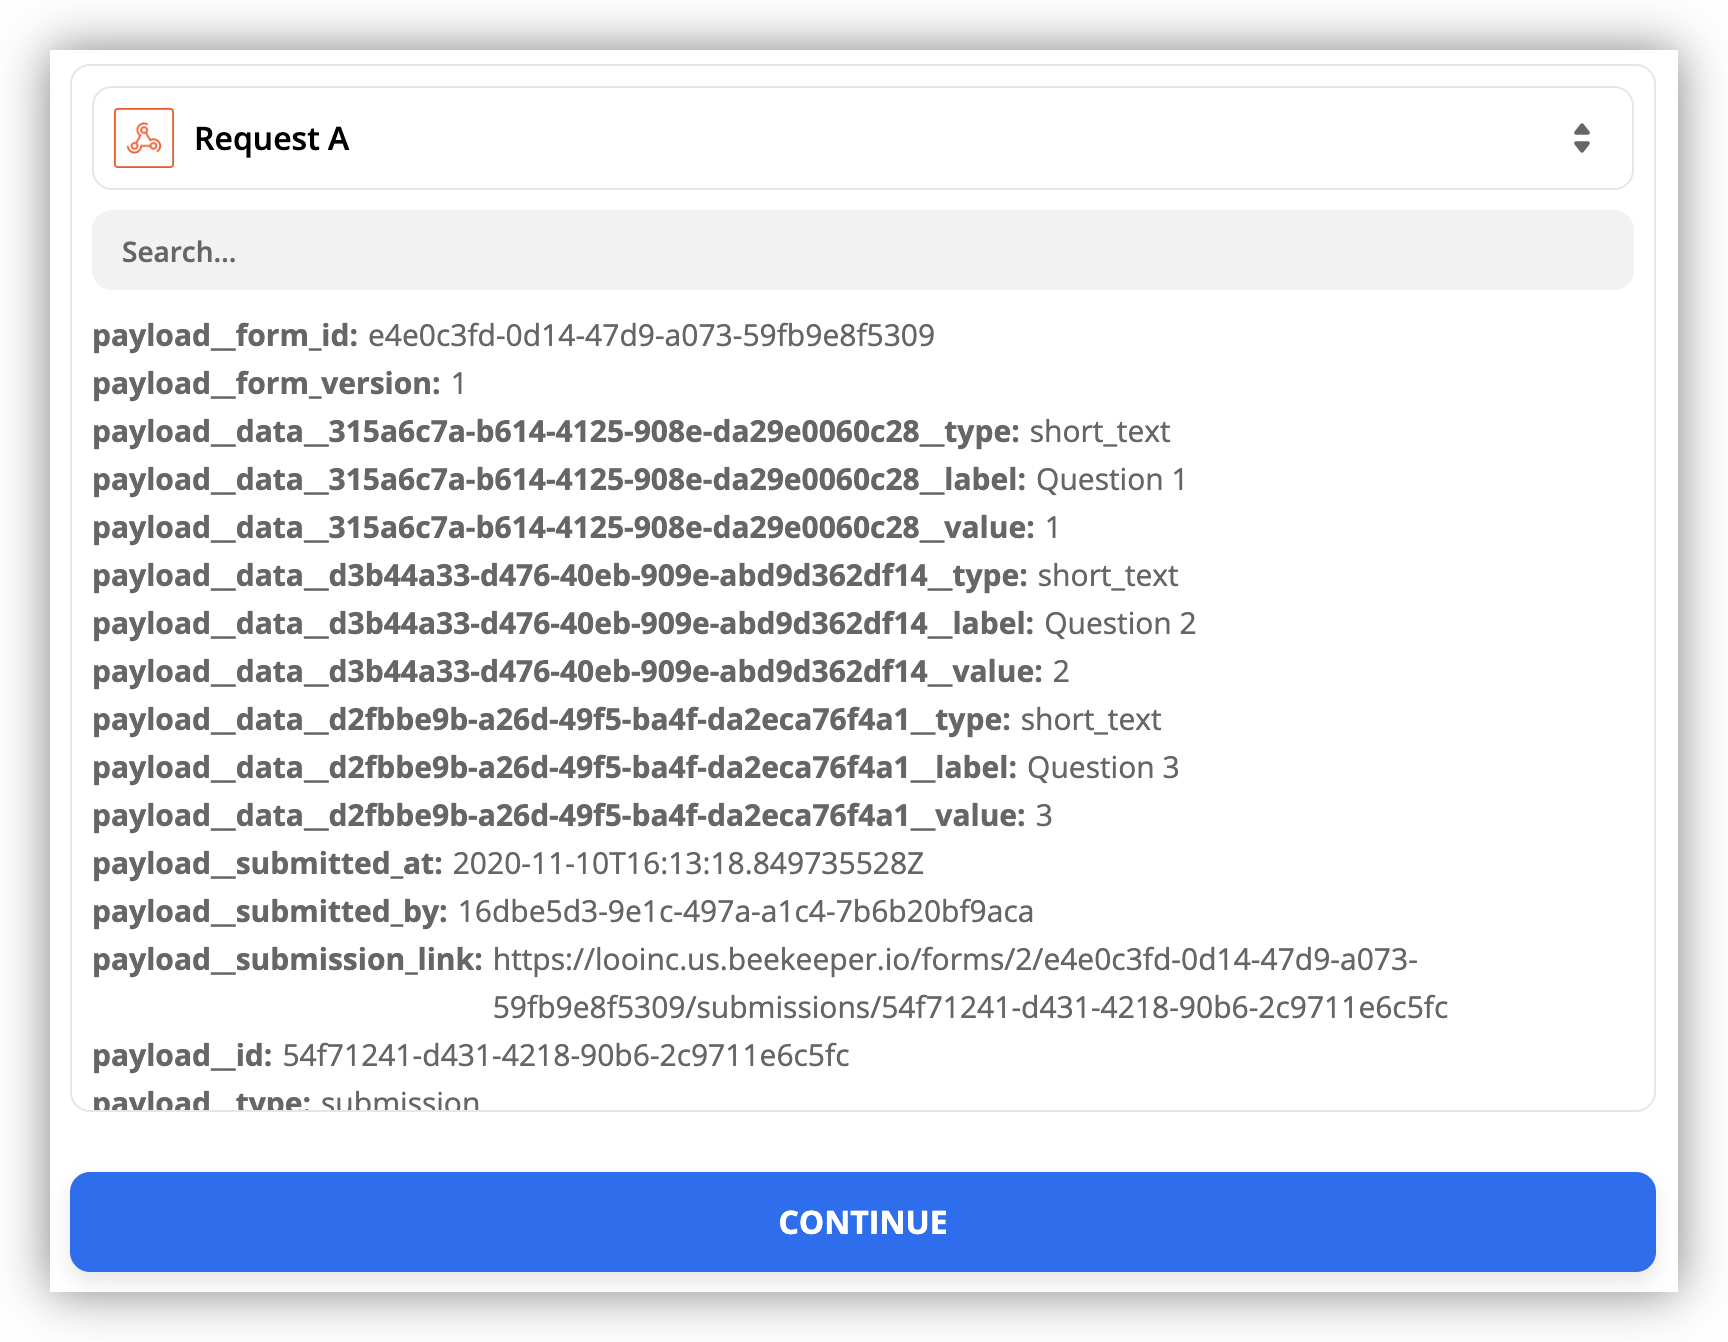
Task: Pick the d2fbbe9b value row showing 3
Action: [x=572, y=815]
